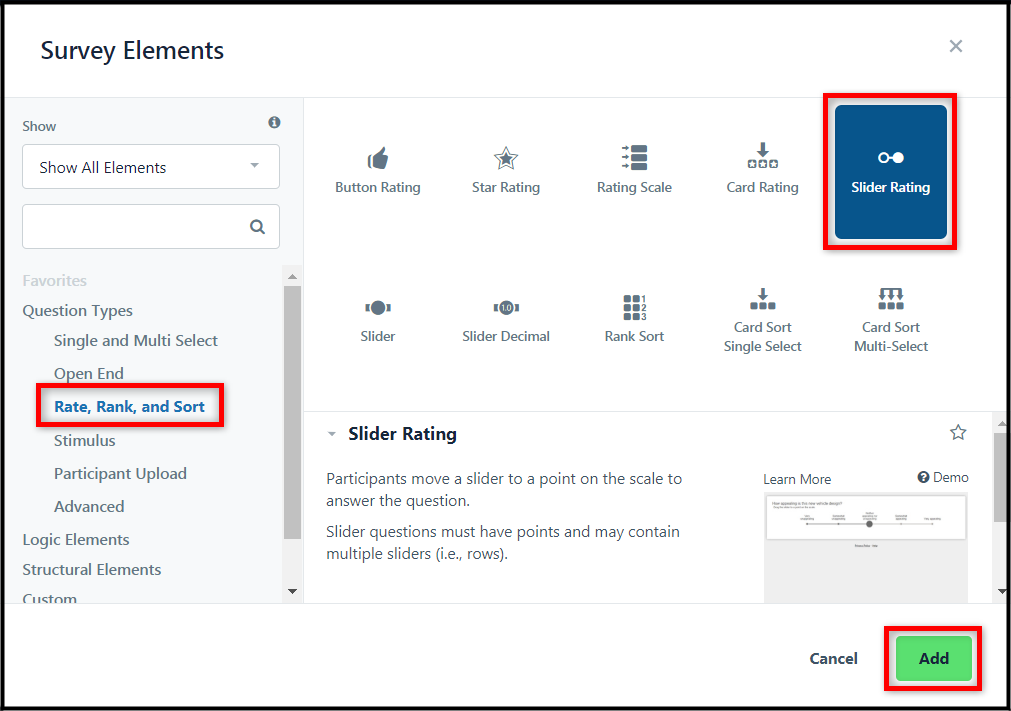The width and height of the screenshot is (1011, 711).
Task: Click the info icon beside Show
Action: (274, 122)
